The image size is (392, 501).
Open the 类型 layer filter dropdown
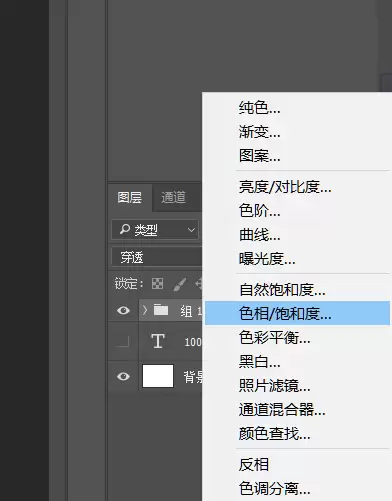click(155, 230)
